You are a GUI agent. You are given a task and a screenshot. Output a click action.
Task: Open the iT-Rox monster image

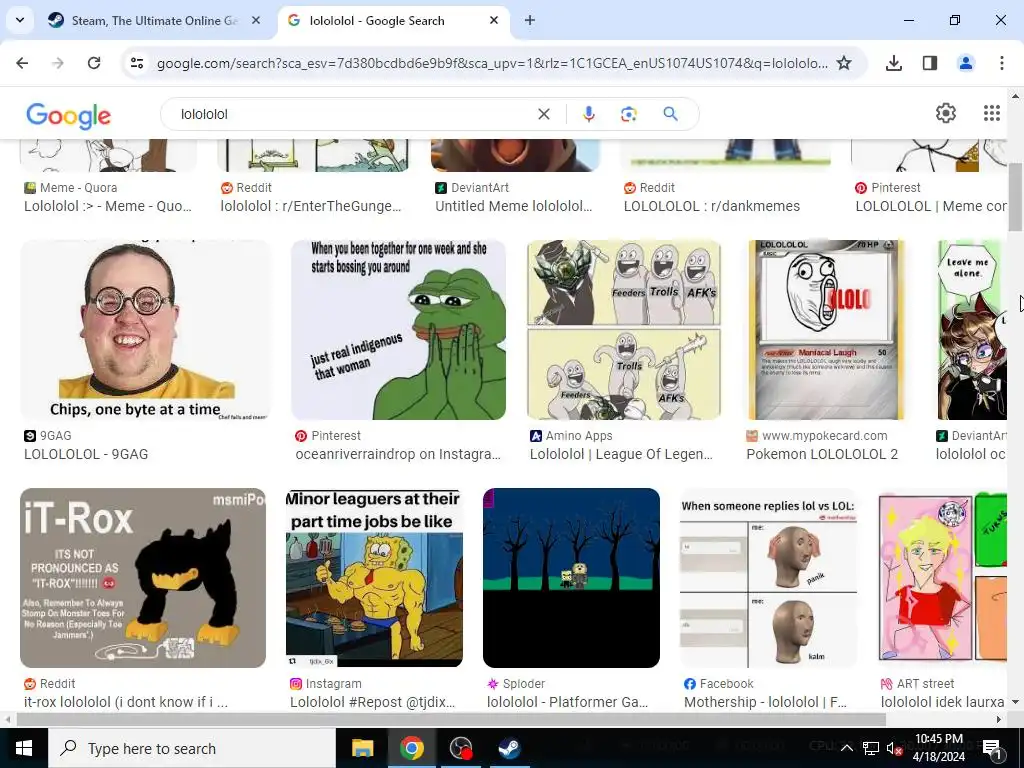143,578
